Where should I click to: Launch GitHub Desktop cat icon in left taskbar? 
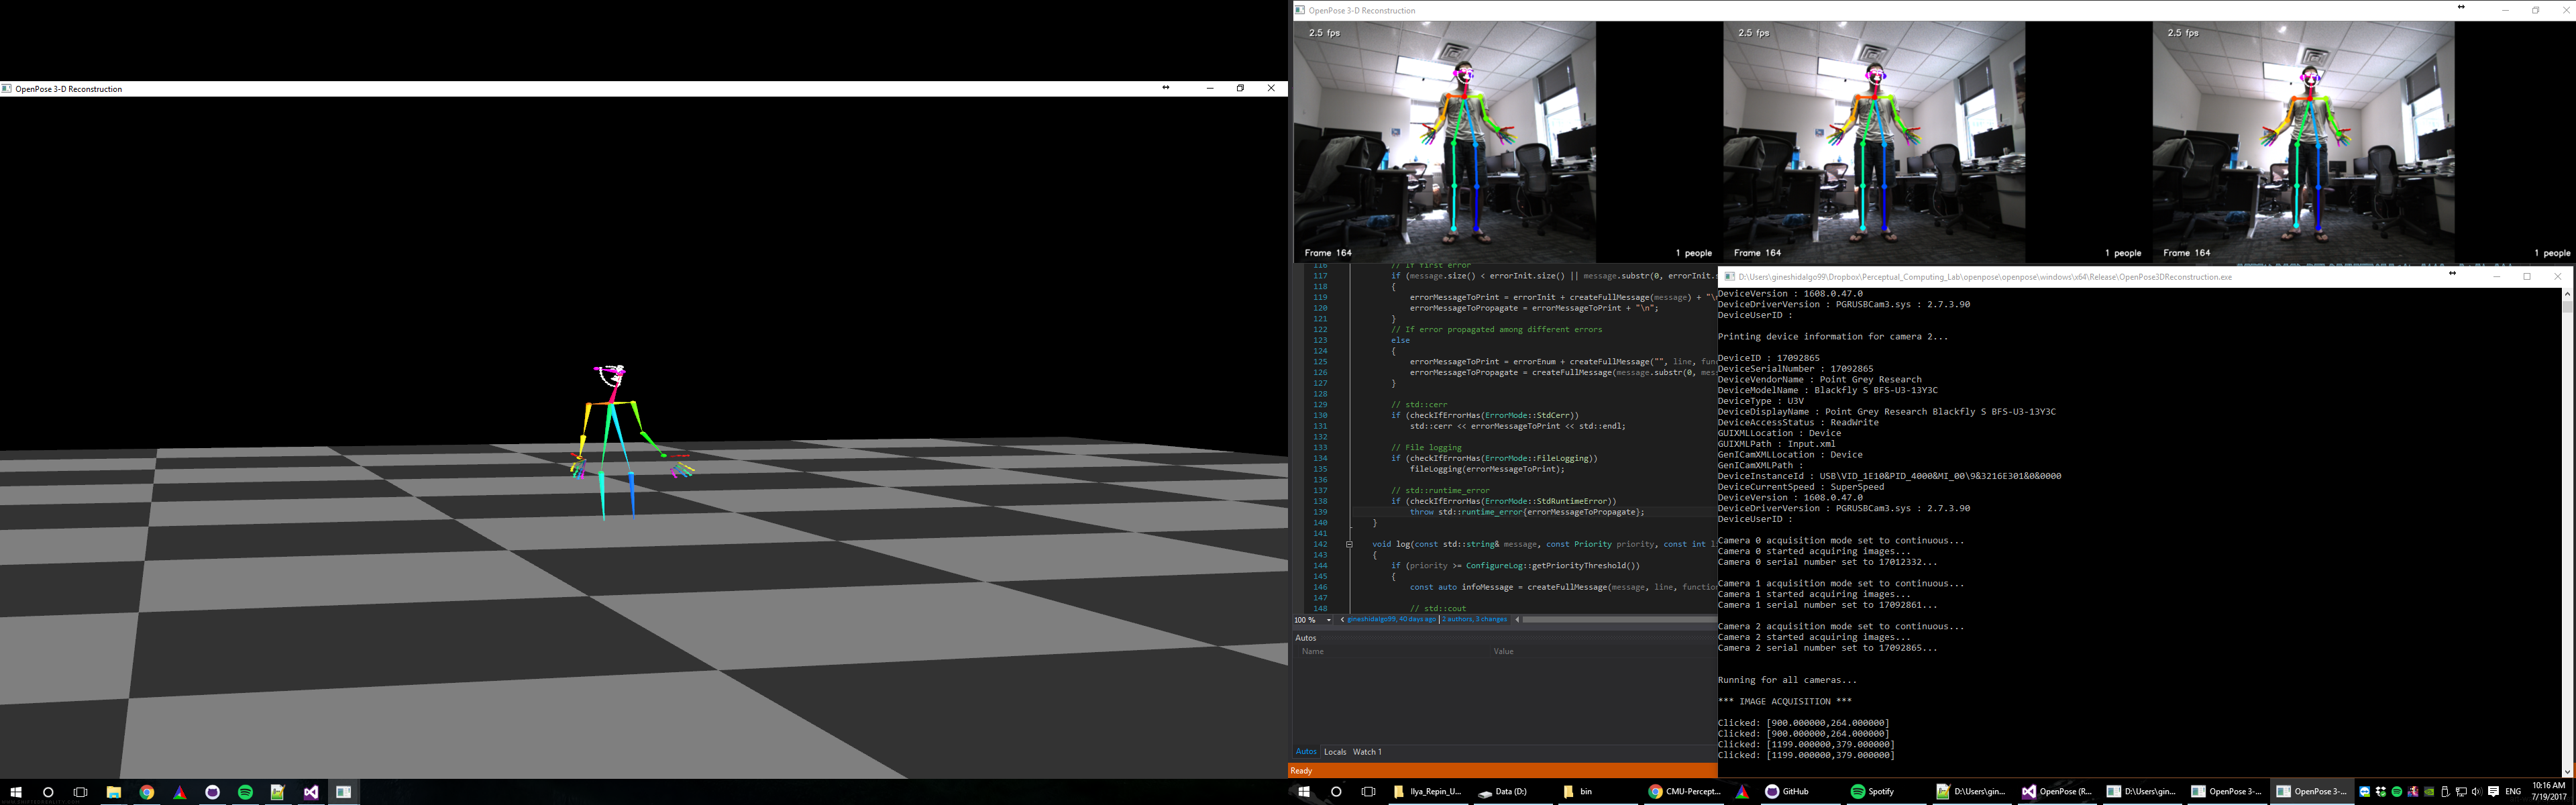pos(212,792)
